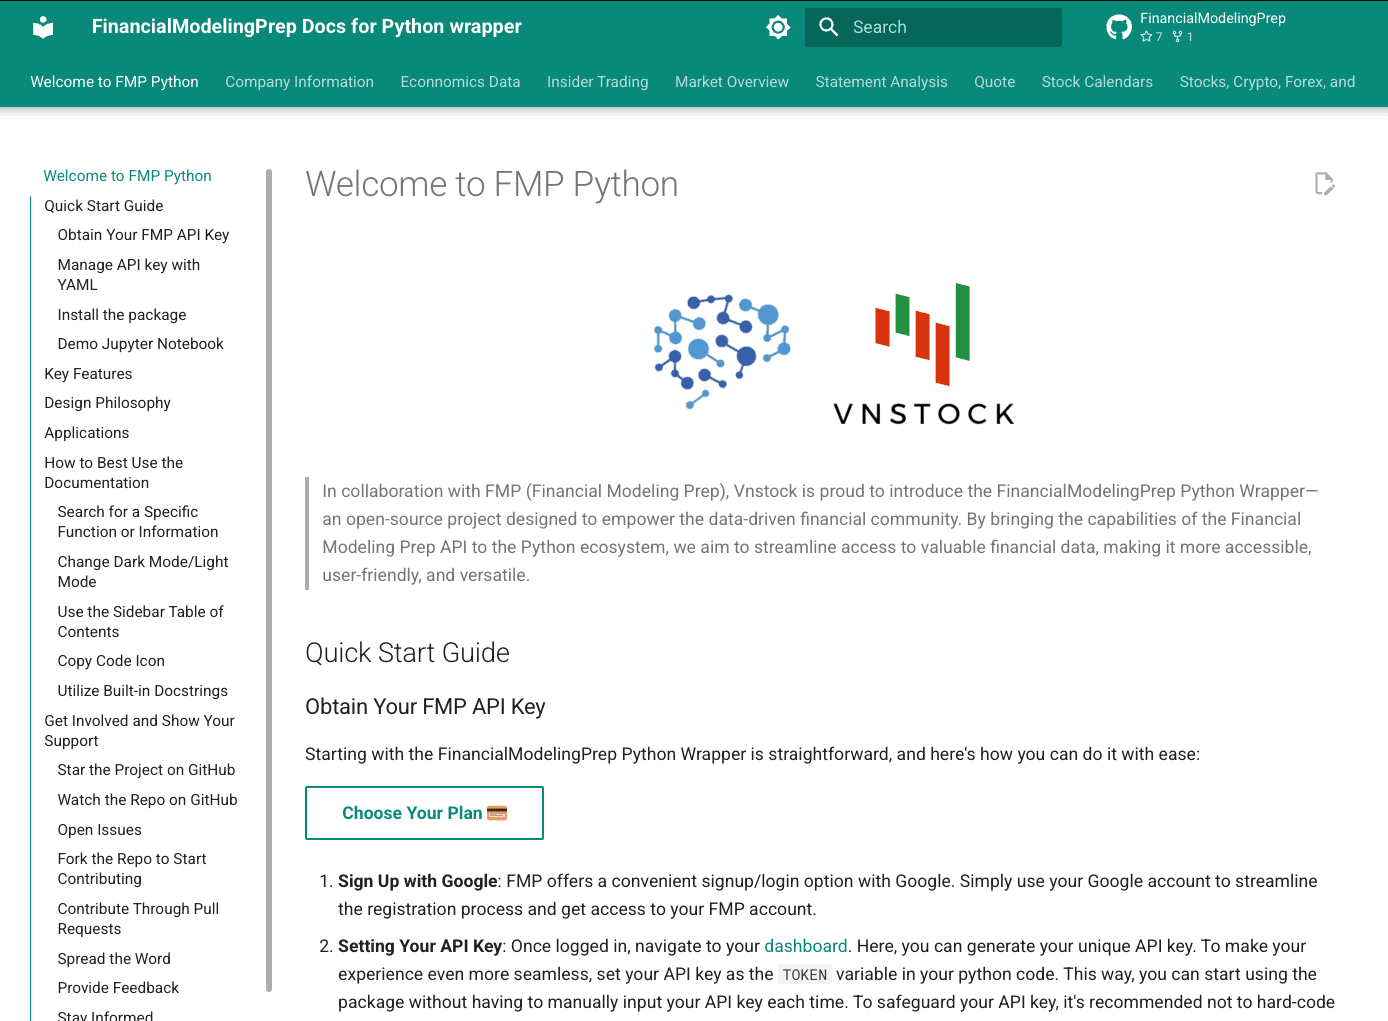Open Stock Calendars tab

coord(1097,82)
